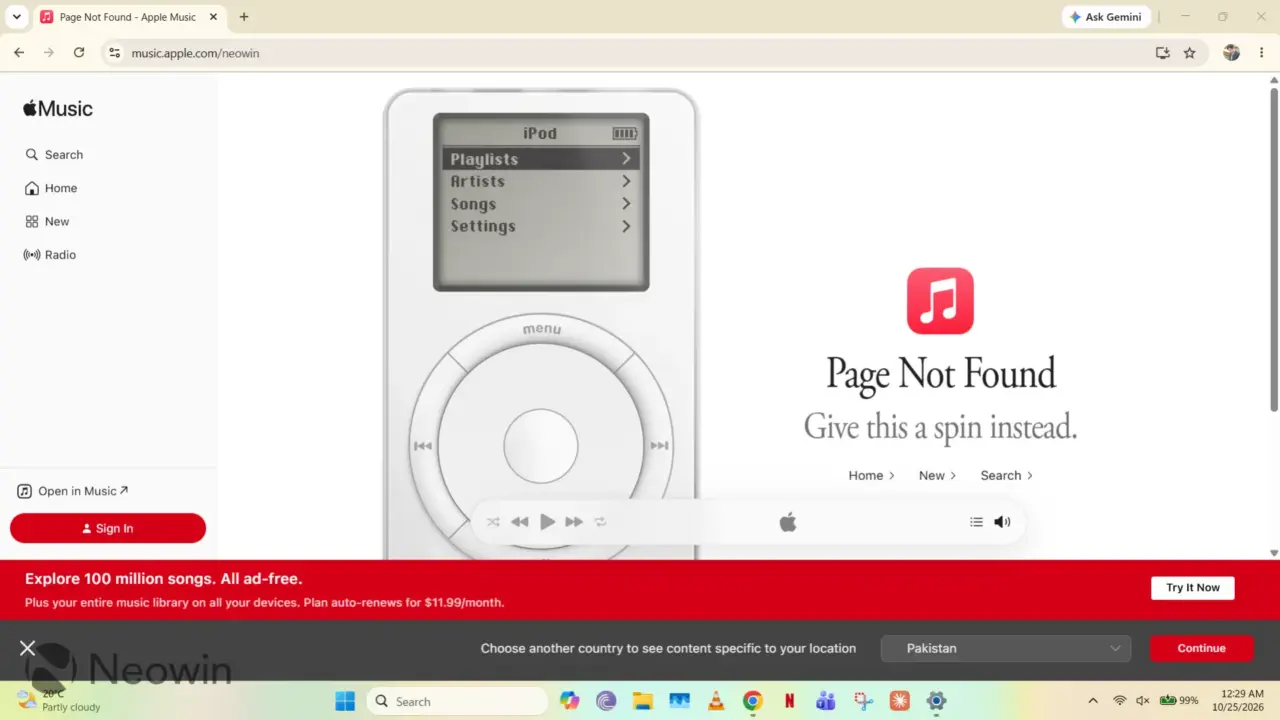Open the Chrome profile avatar
The image size is (1280, 720).
1231,53
